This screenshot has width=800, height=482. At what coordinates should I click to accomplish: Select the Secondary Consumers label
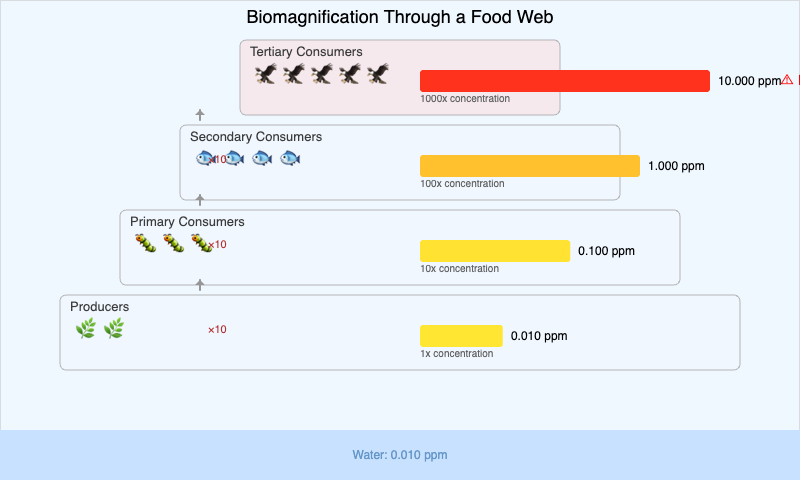(x=256, y=137)
